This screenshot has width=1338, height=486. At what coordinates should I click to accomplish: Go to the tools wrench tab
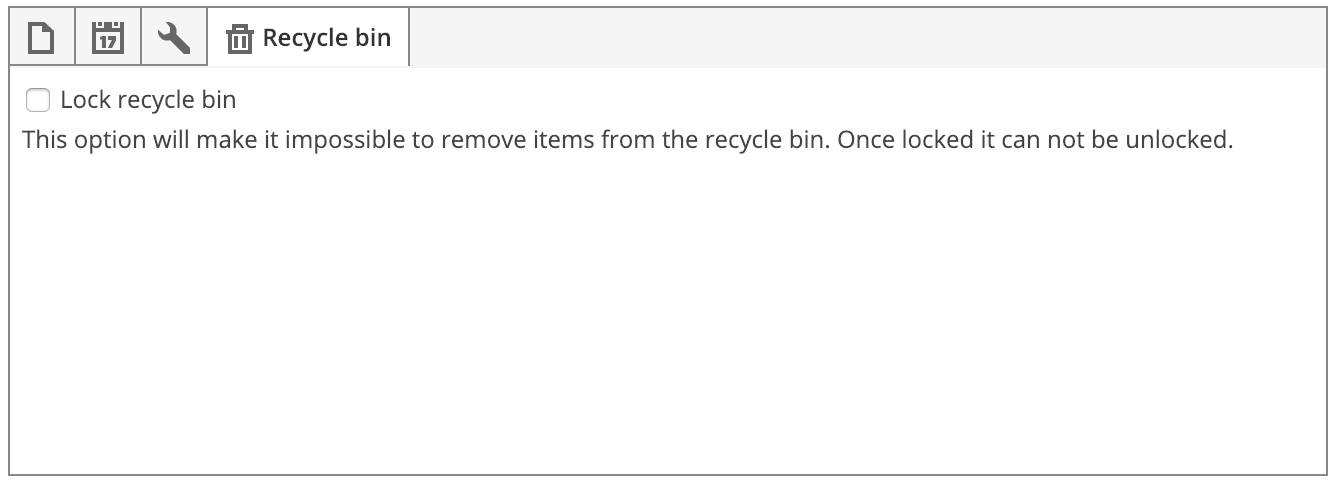coord(174,38)
